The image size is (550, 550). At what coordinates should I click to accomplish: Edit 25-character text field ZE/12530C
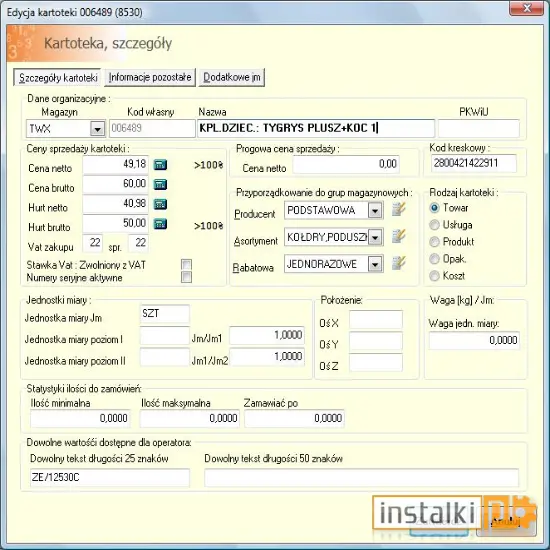pyautogui.click(x=110, y=478)
